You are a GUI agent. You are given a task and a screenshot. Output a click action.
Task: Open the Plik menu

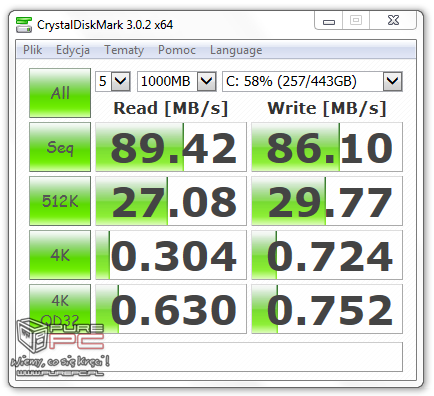pyautogui.click(x=32, y=50)
